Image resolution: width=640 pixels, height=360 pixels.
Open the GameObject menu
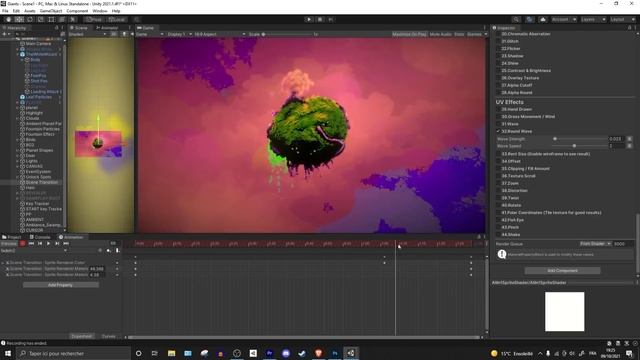click(x=51, y=11)
